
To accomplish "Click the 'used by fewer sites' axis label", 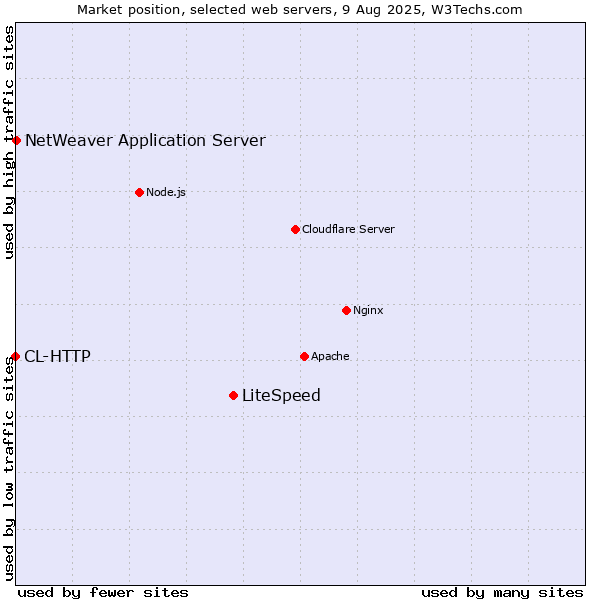I will [x=103, y=593].
